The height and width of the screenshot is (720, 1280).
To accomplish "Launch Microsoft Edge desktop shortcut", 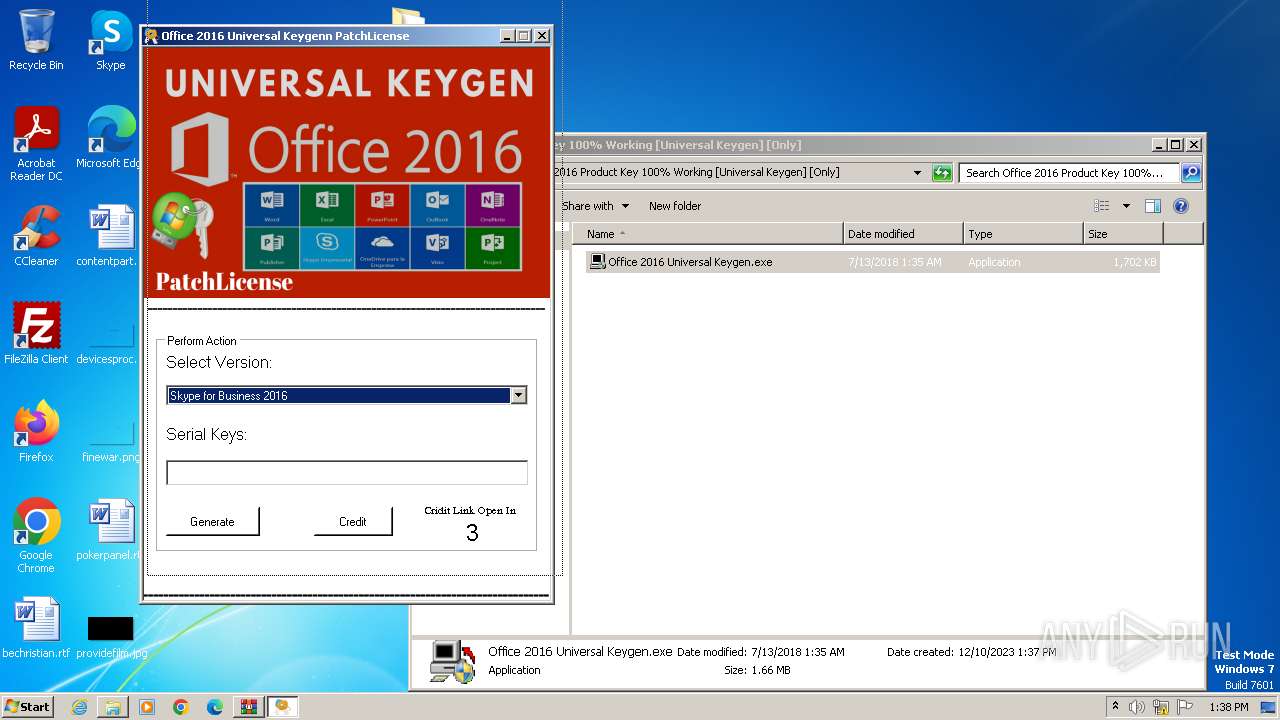I will (110, 138).
